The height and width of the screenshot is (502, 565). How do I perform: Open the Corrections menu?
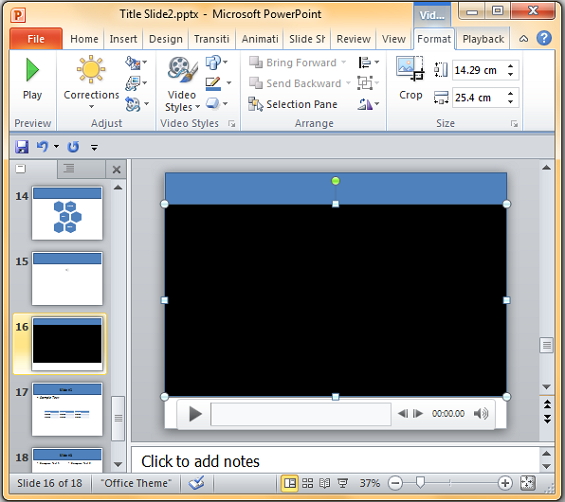click(91, 83)
